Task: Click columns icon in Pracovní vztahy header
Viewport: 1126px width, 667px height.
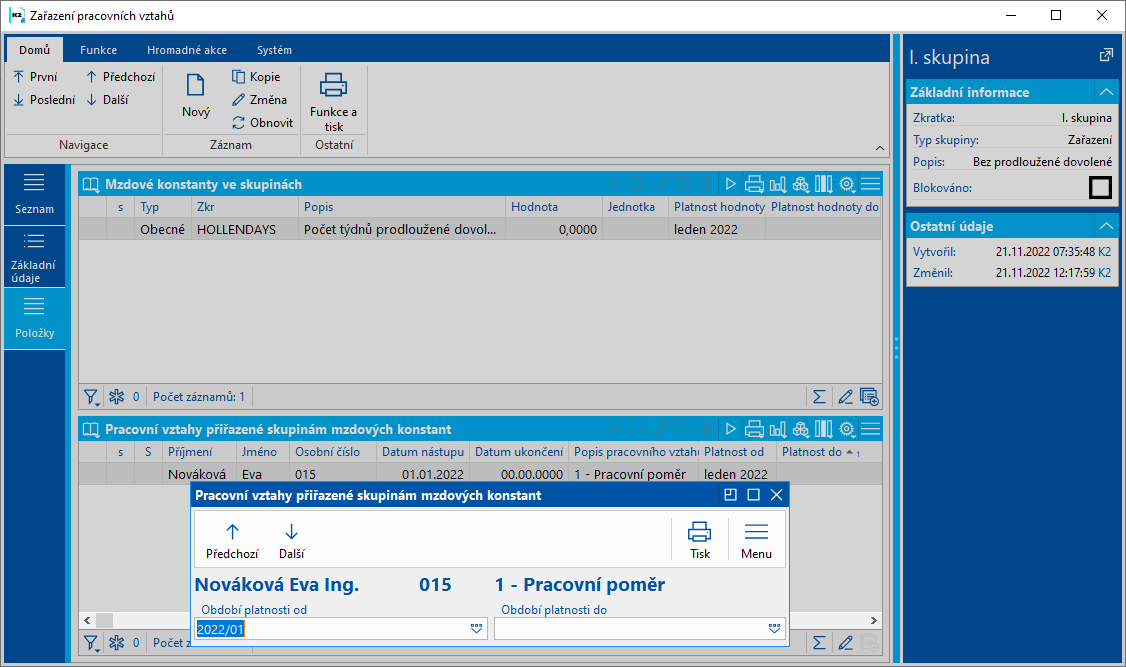Action: point(824,429)
